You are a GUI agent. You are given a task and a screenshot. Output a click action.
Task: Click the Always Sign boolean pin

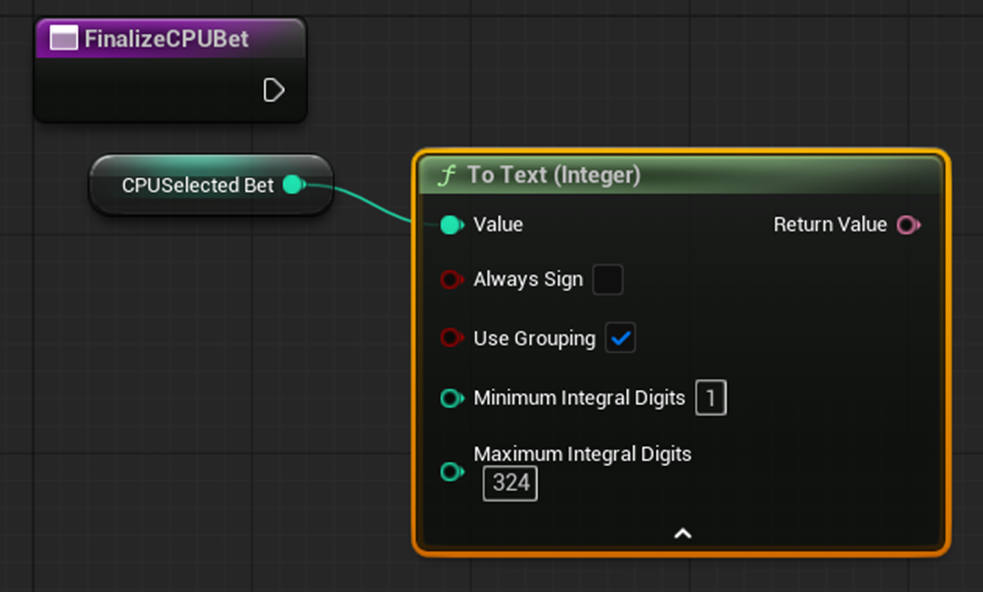click(x=451, y=280)
